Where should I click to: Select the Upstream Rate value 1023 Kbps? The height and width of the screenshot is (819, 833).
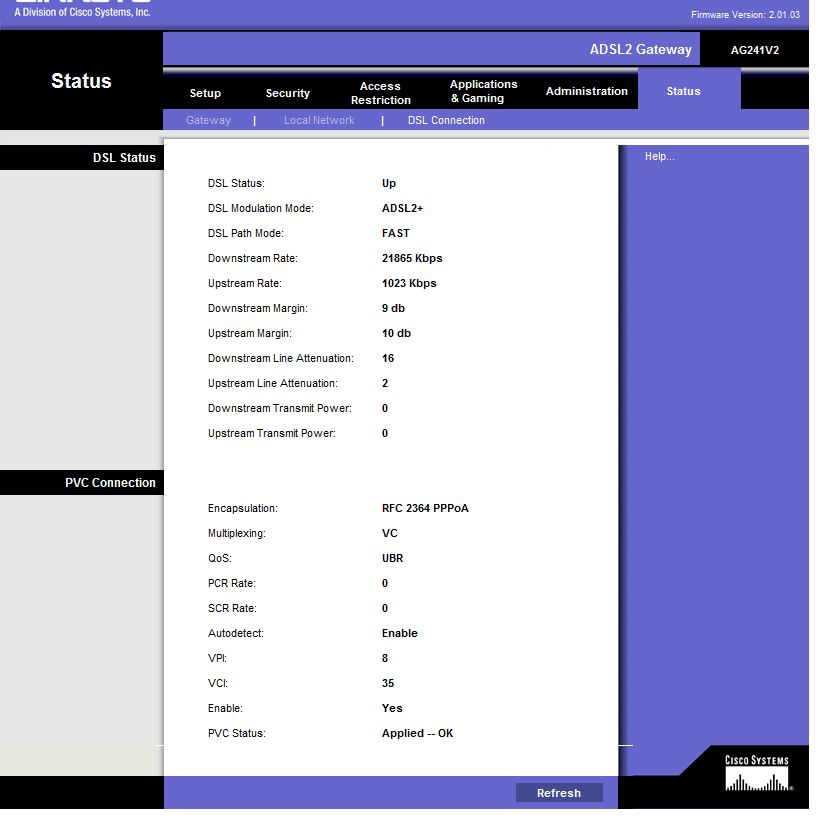click(409, 283)
